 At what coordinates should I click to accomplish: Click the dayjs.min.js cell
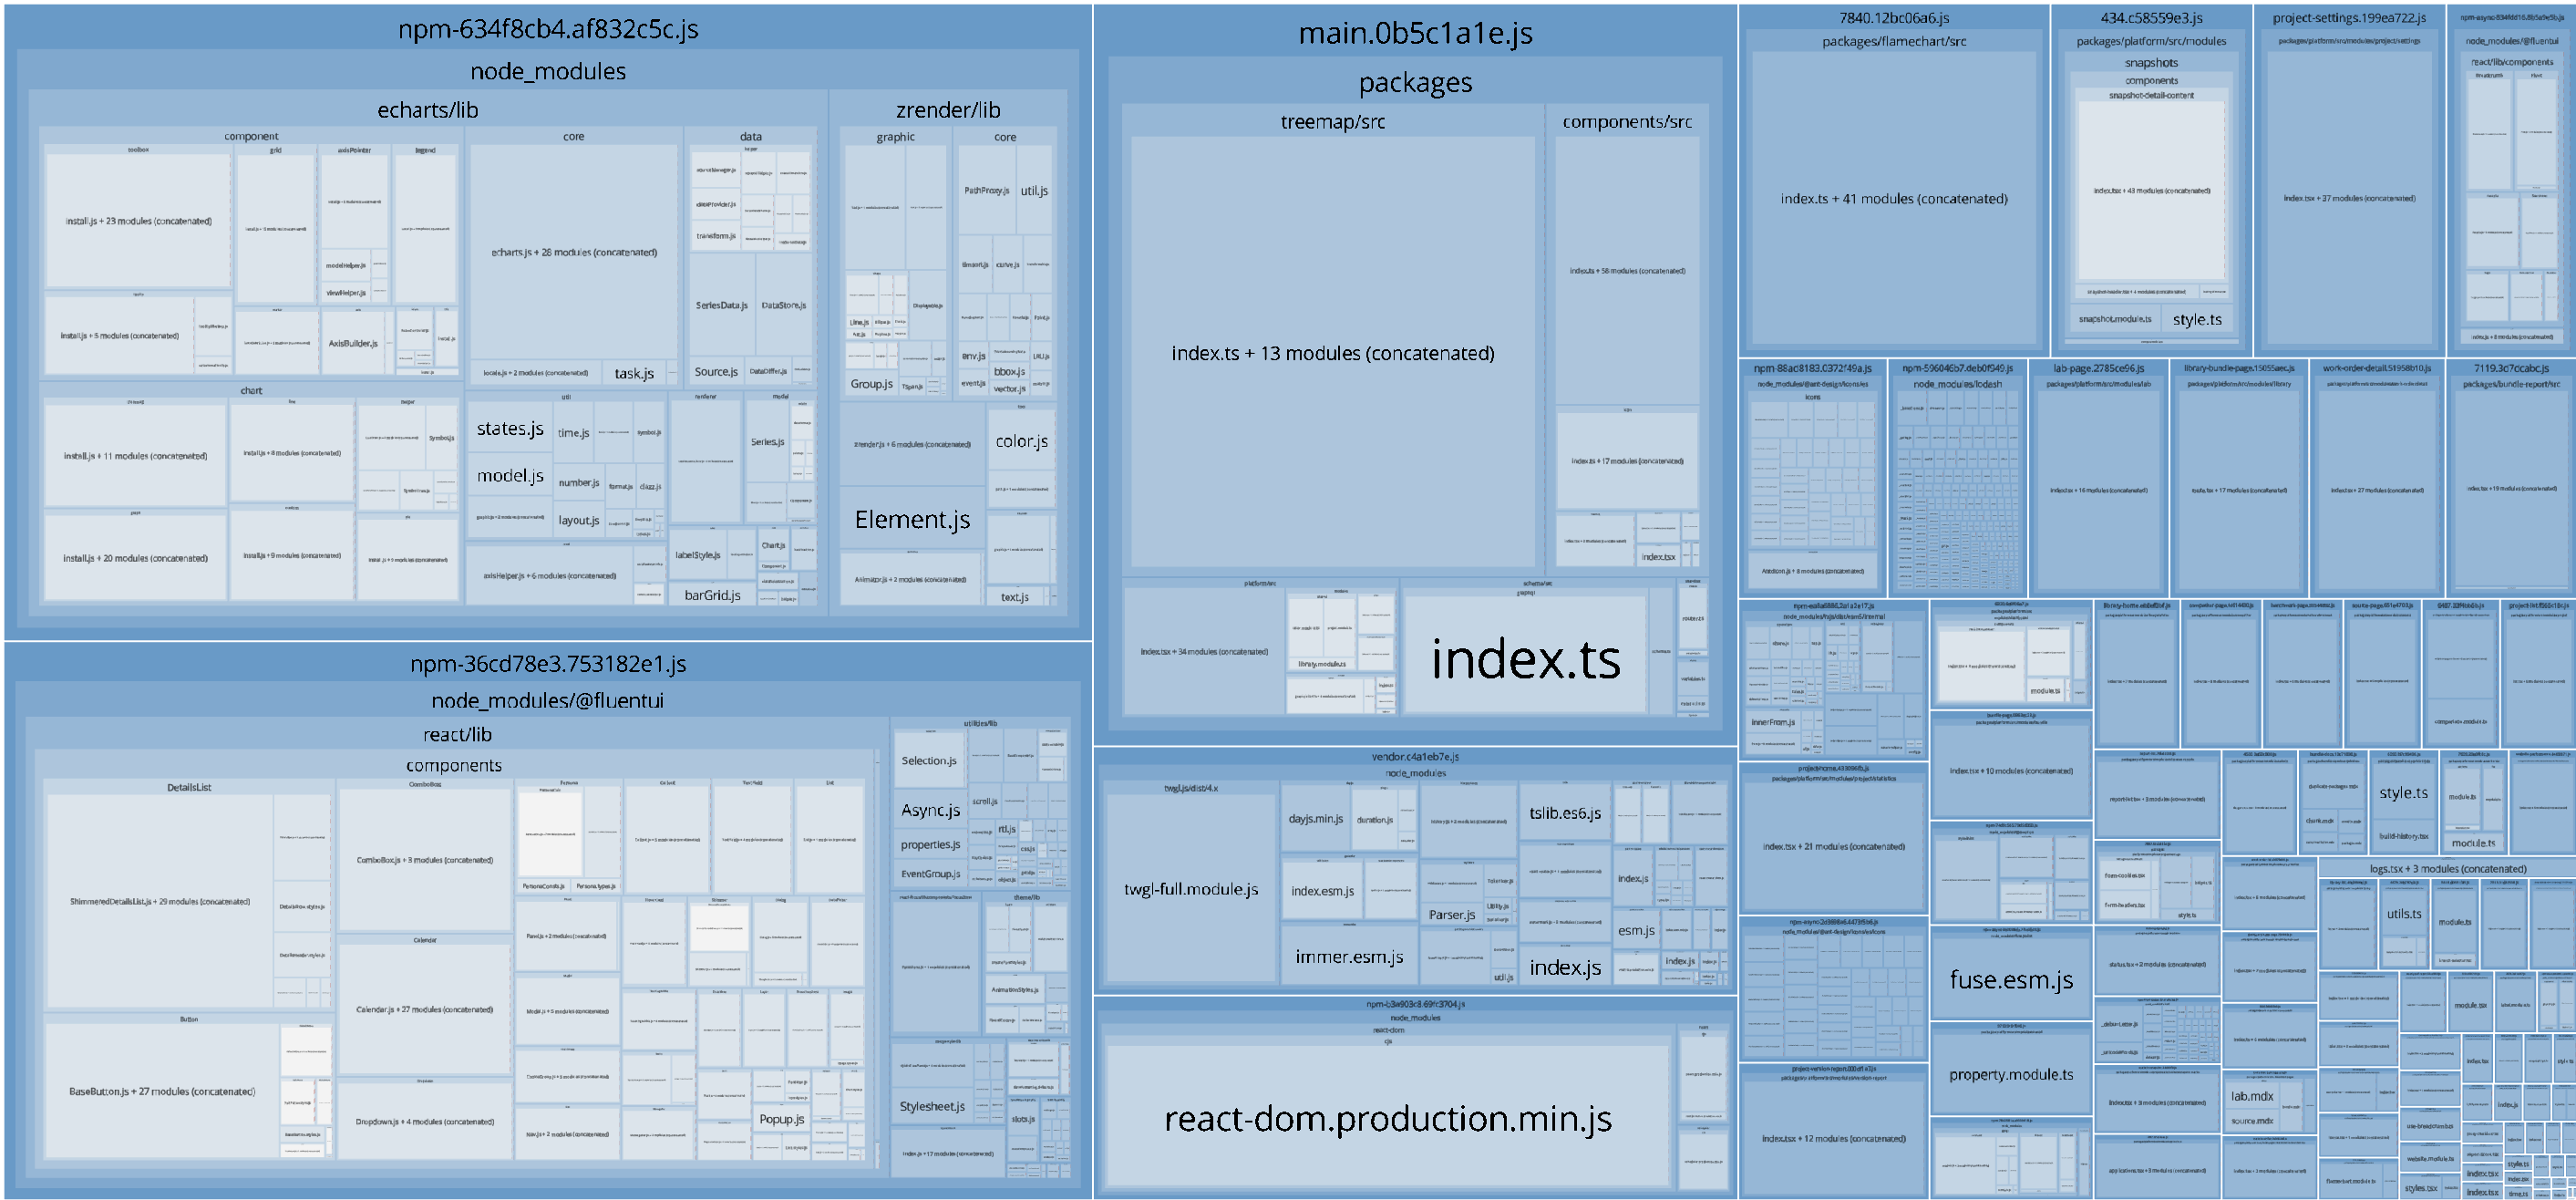pyautogui.click(x=1315, y=818)
